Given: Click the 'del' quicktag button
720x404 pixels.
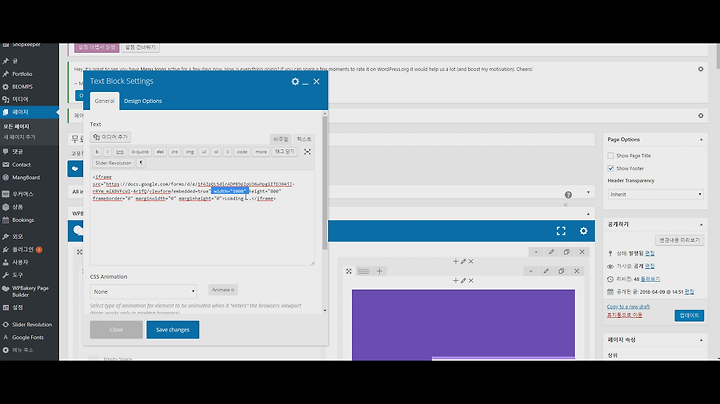Looking at the screenshot, I should 160,152.
